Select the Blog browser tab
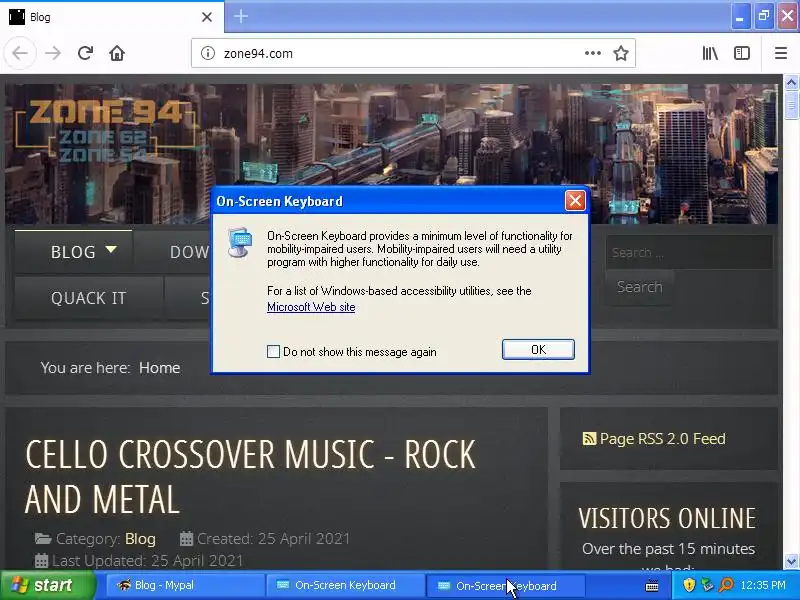Image resolution: width=800 pixels, height=600 pixels. point(112,17)
